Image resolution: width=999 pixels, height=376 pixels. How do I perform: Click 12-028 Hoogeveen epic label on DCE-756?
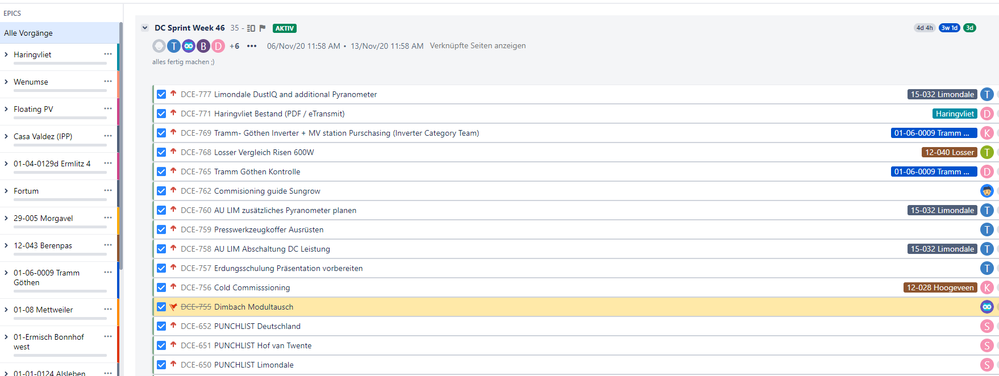940,287
